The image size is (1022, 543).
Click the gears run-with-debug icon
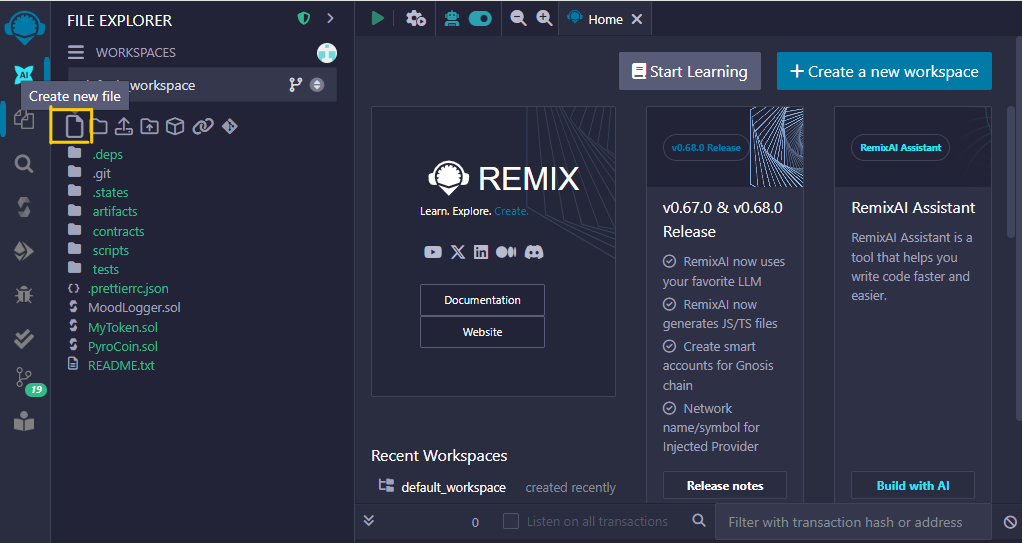point(416,18)
